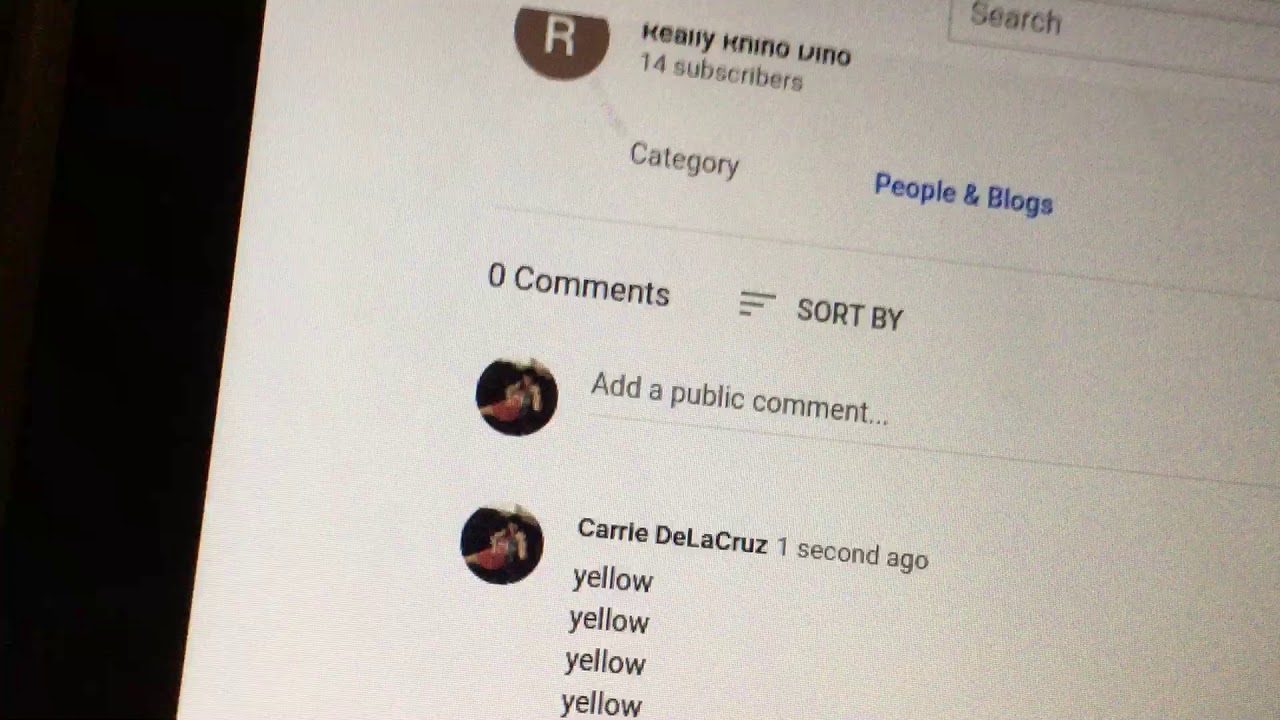The height and width of the screenshot is (720, 1280).
Task: Click the first yellow line of the comment
Action: (612, 579)
